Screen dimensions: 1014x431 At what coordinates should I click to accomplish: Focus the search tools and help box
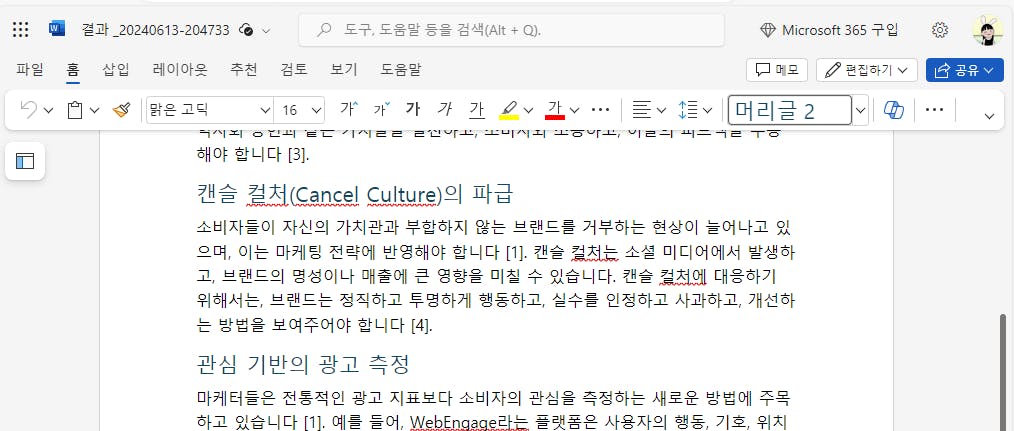pos(511,30)
